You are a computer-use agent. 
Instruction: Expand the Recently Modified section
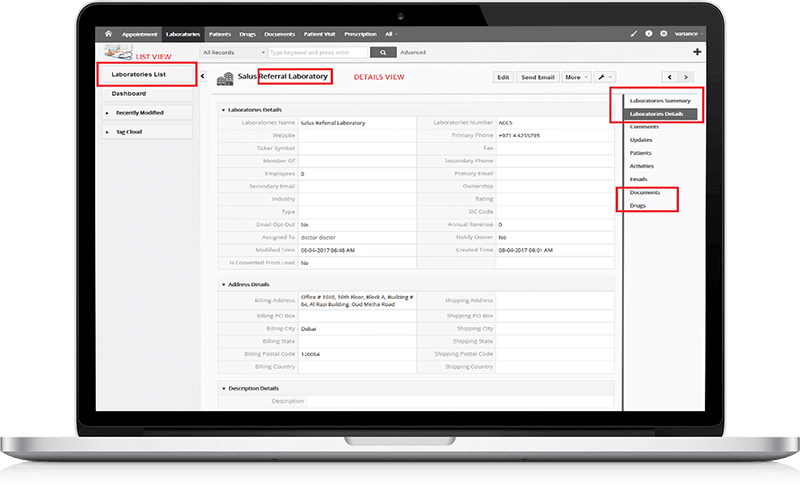pos(147,113)
